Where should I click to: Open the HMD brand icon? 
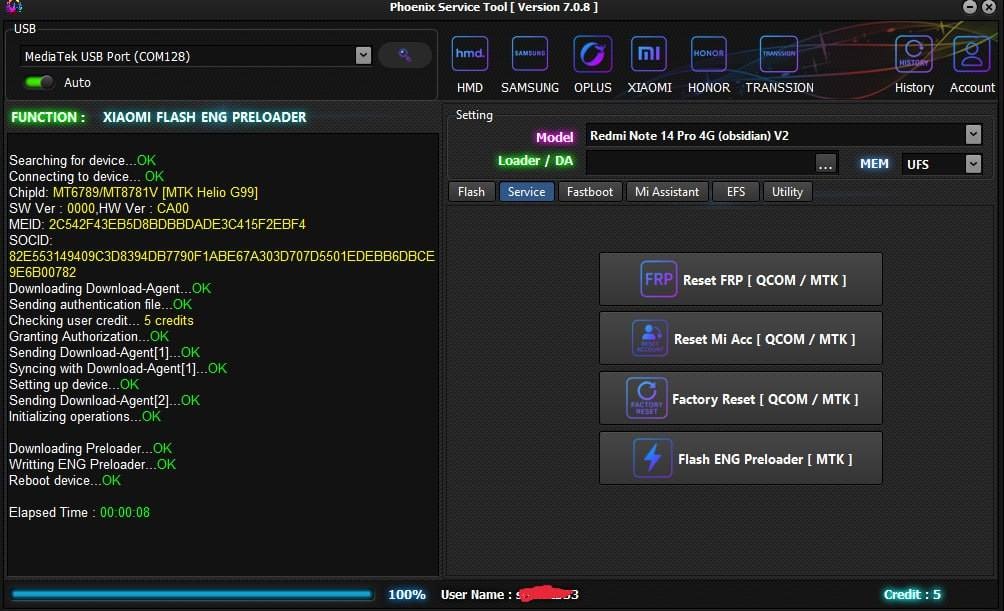pos(470,54)
